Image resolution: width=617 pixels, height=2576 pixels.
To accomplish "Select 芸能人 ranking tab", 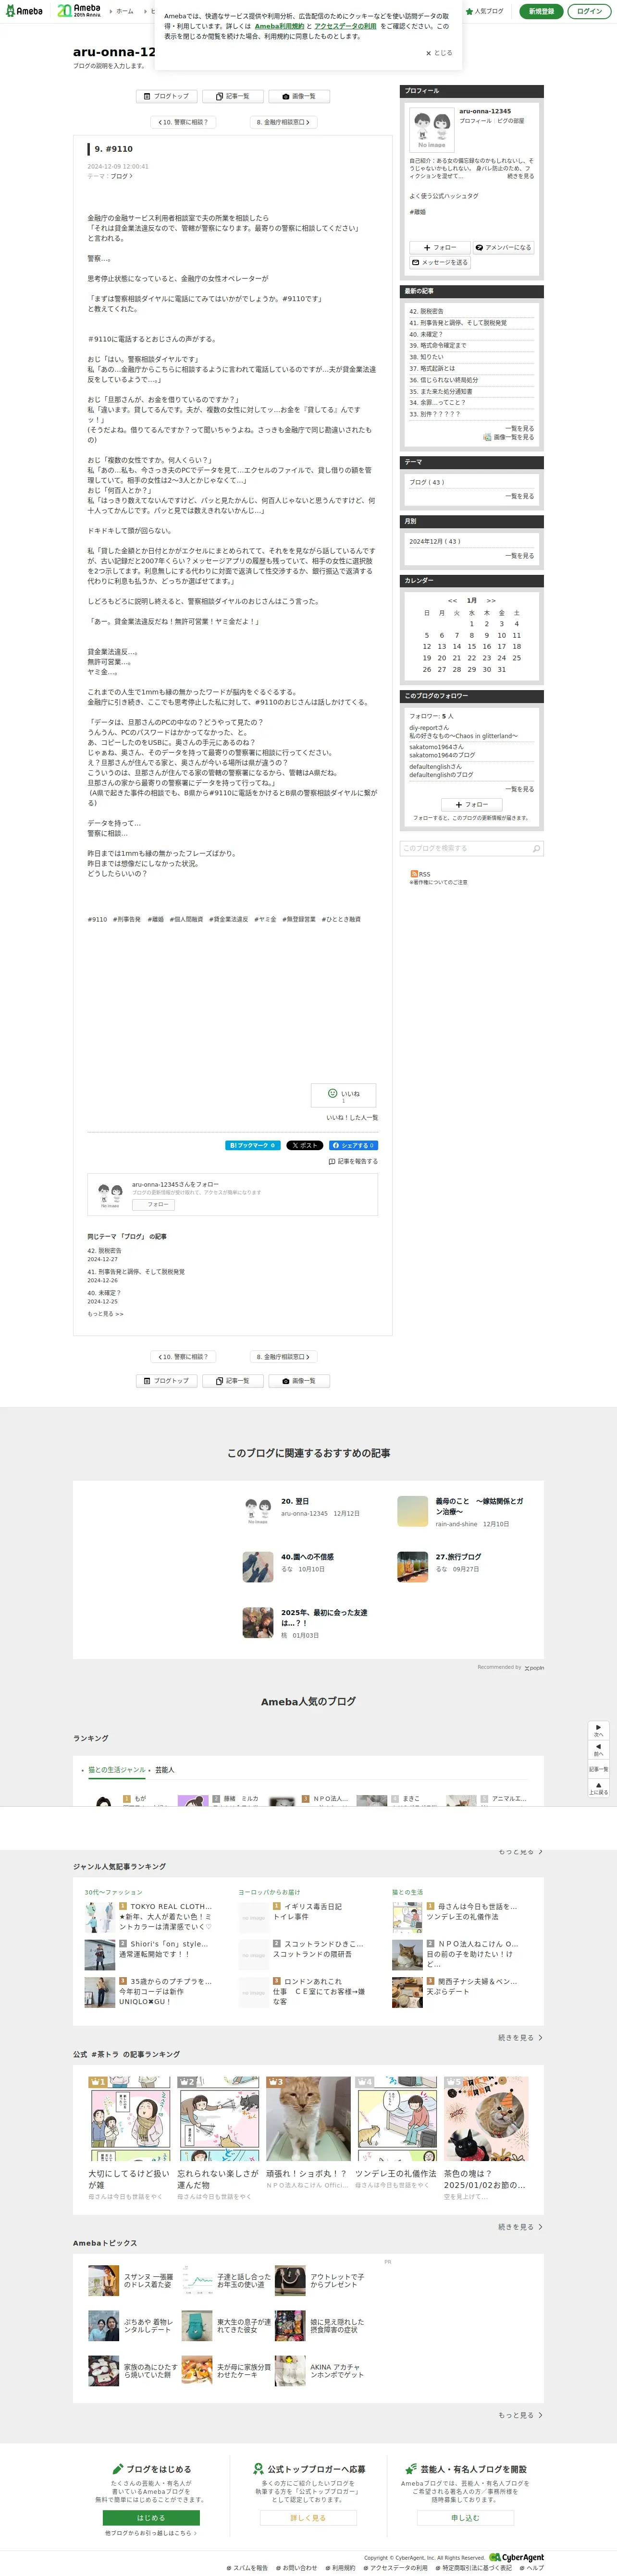I will pos(165,1770).
